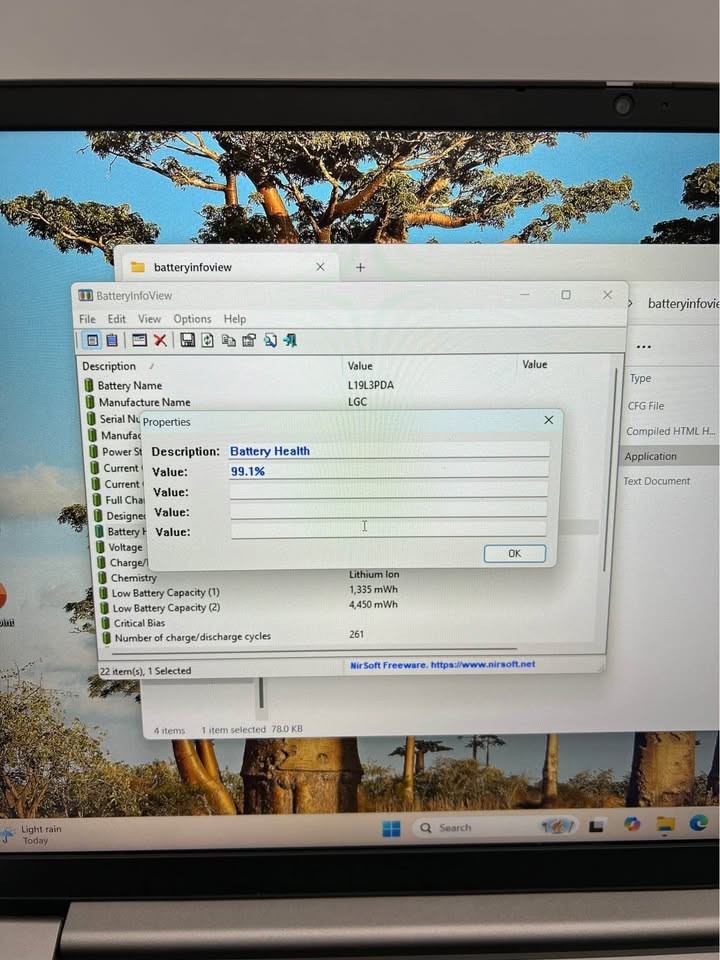720x960 pixels.
Task: Select the Text Document entry in File Explorer
Action: click(656, 481)
